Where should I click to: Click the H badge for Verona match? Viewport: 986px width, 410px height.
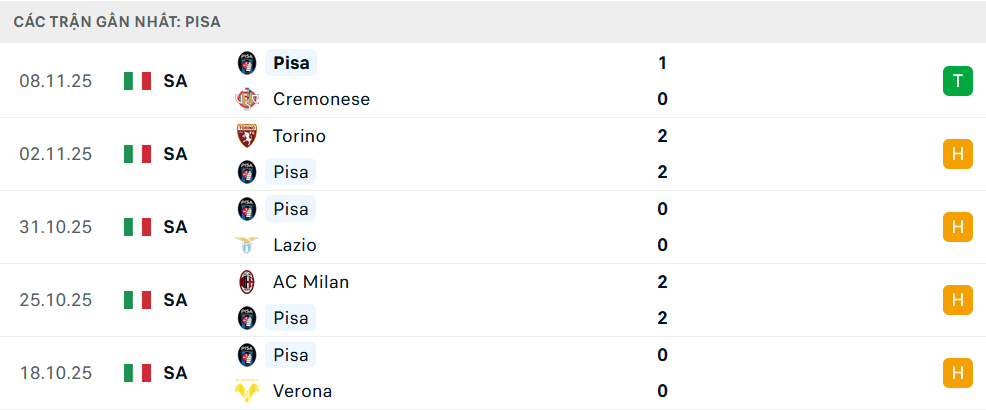(x=957, y=373)
